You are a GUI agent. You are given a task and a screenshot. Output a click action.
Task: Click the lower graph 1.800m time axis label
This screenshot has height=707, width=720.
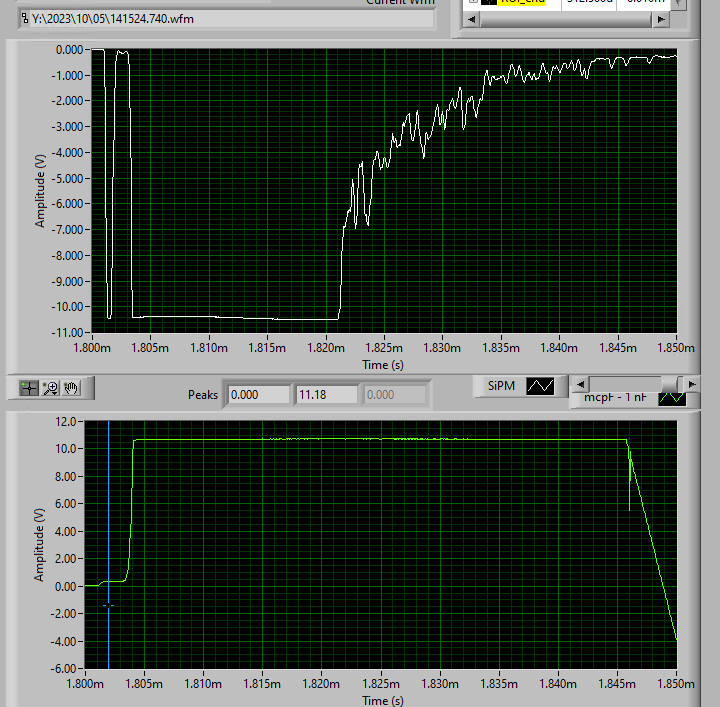[x=85, y=684]
